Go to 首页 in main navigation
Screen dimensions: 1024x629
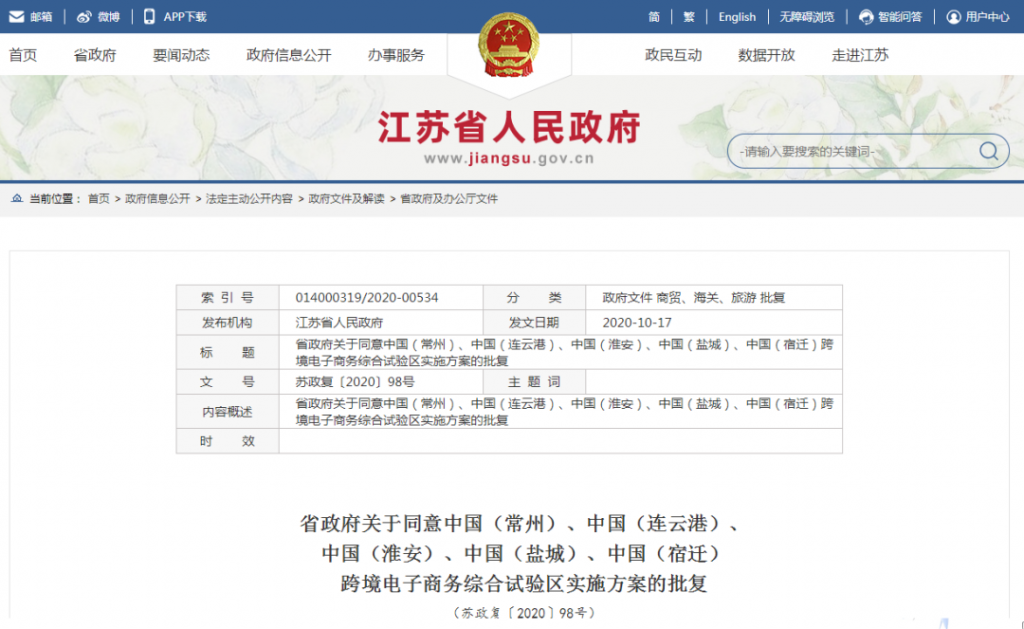[x=23, y=55]
